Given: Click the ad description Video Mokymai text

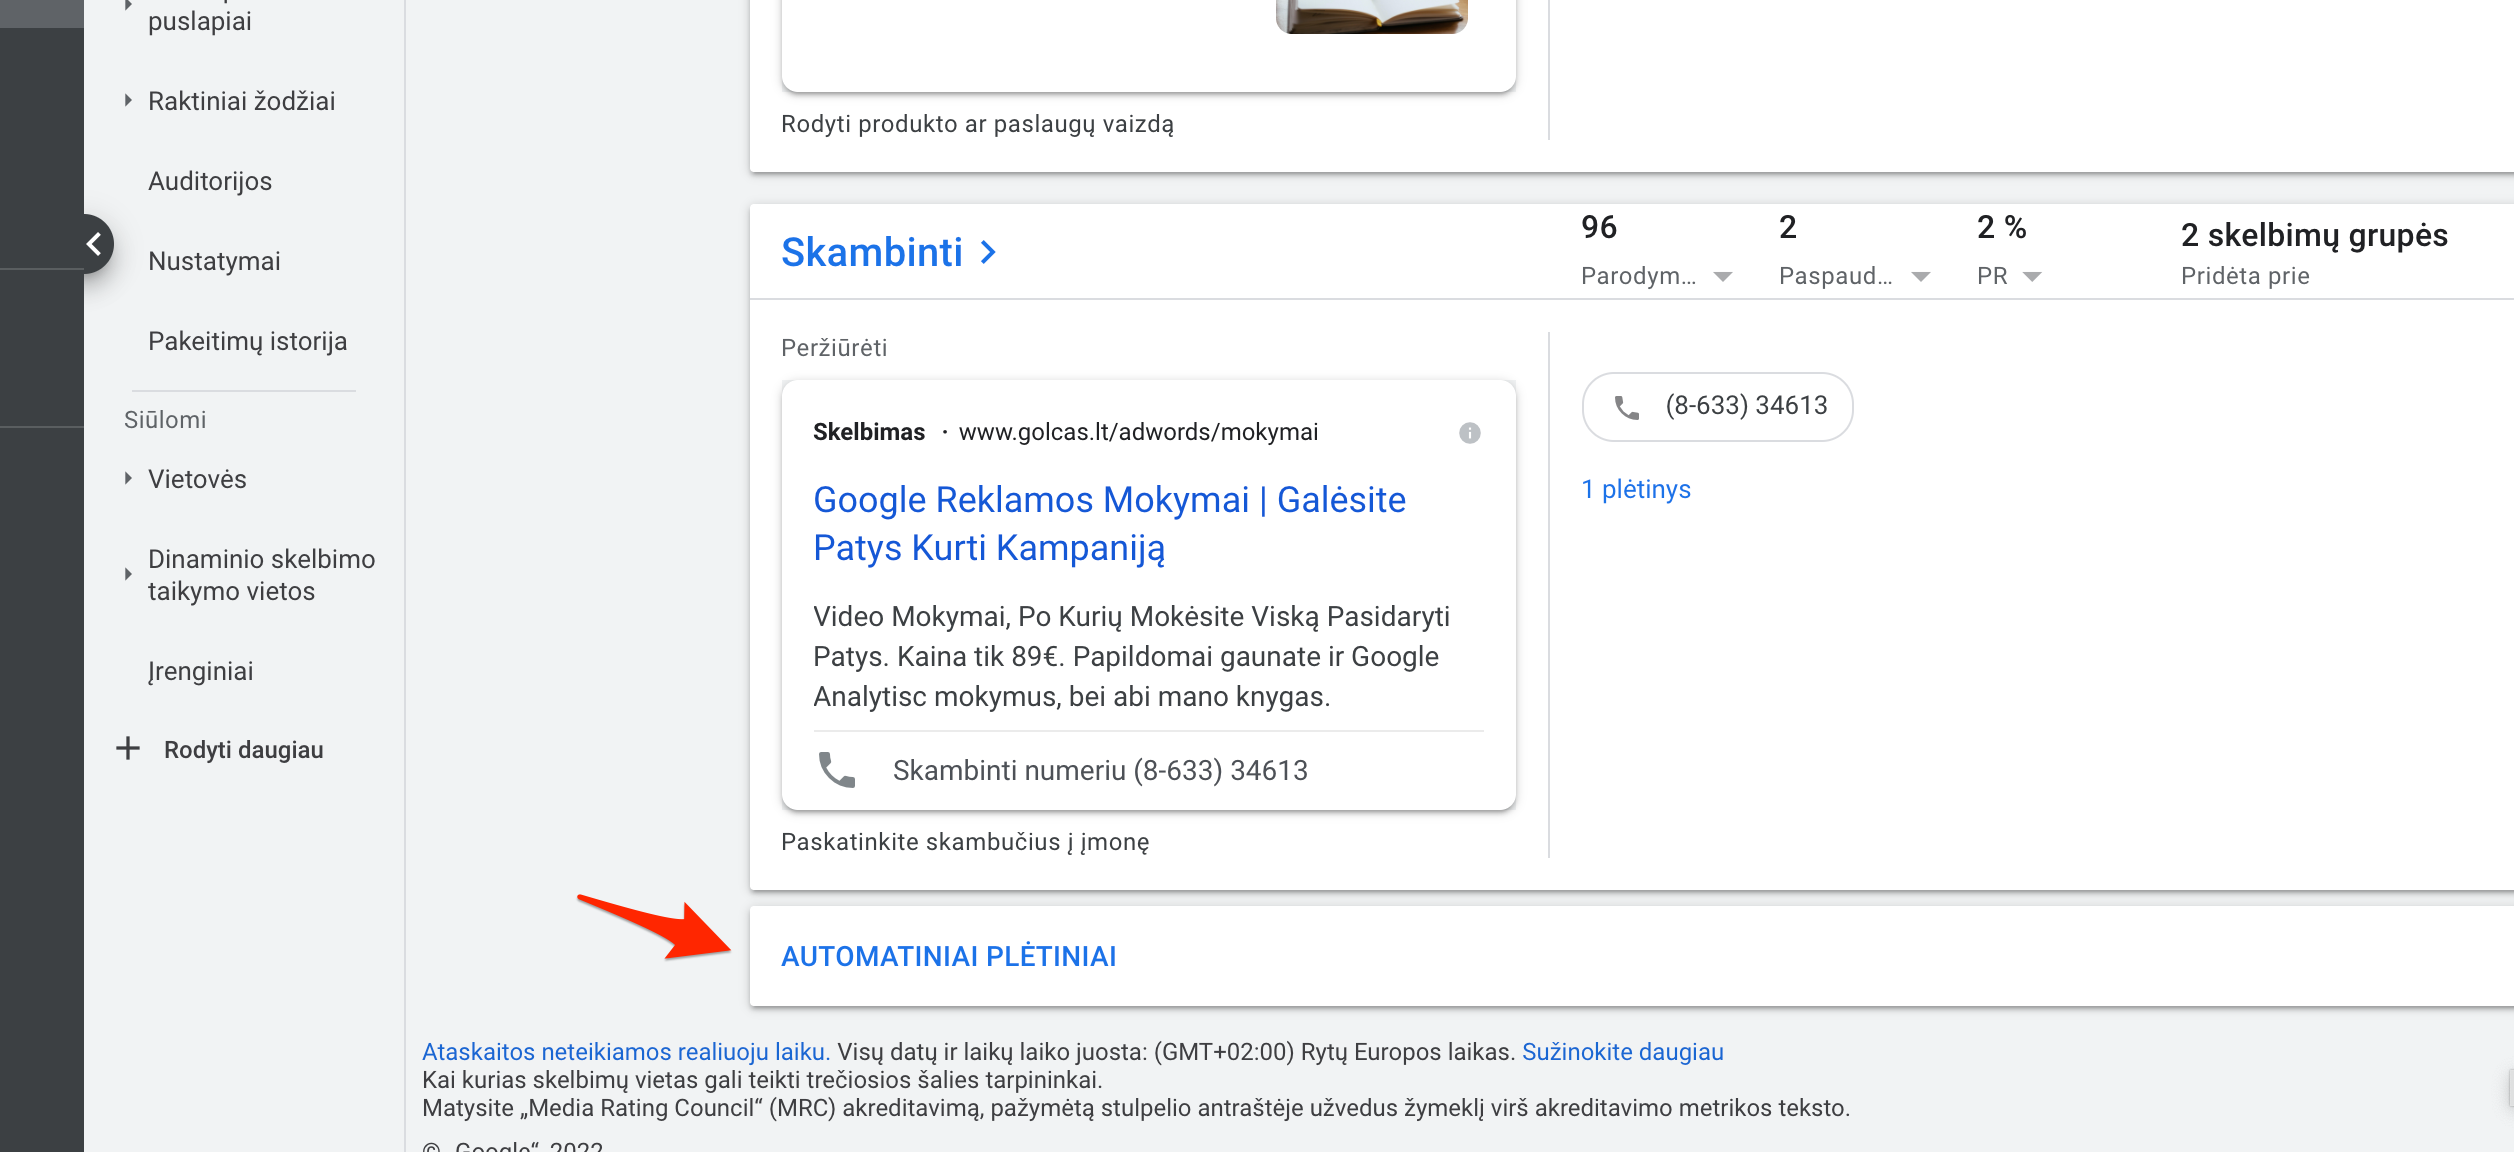Looking at the screenshot, I should click(1131, 656).
